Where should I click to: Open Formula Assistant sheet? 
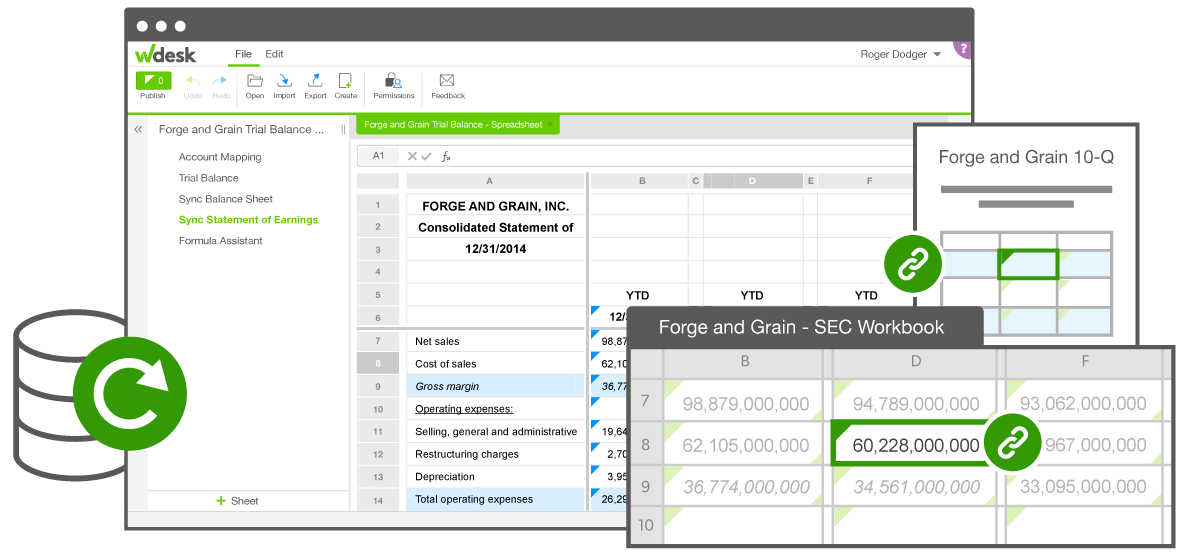pyautogui.click(x=221, y=241)
